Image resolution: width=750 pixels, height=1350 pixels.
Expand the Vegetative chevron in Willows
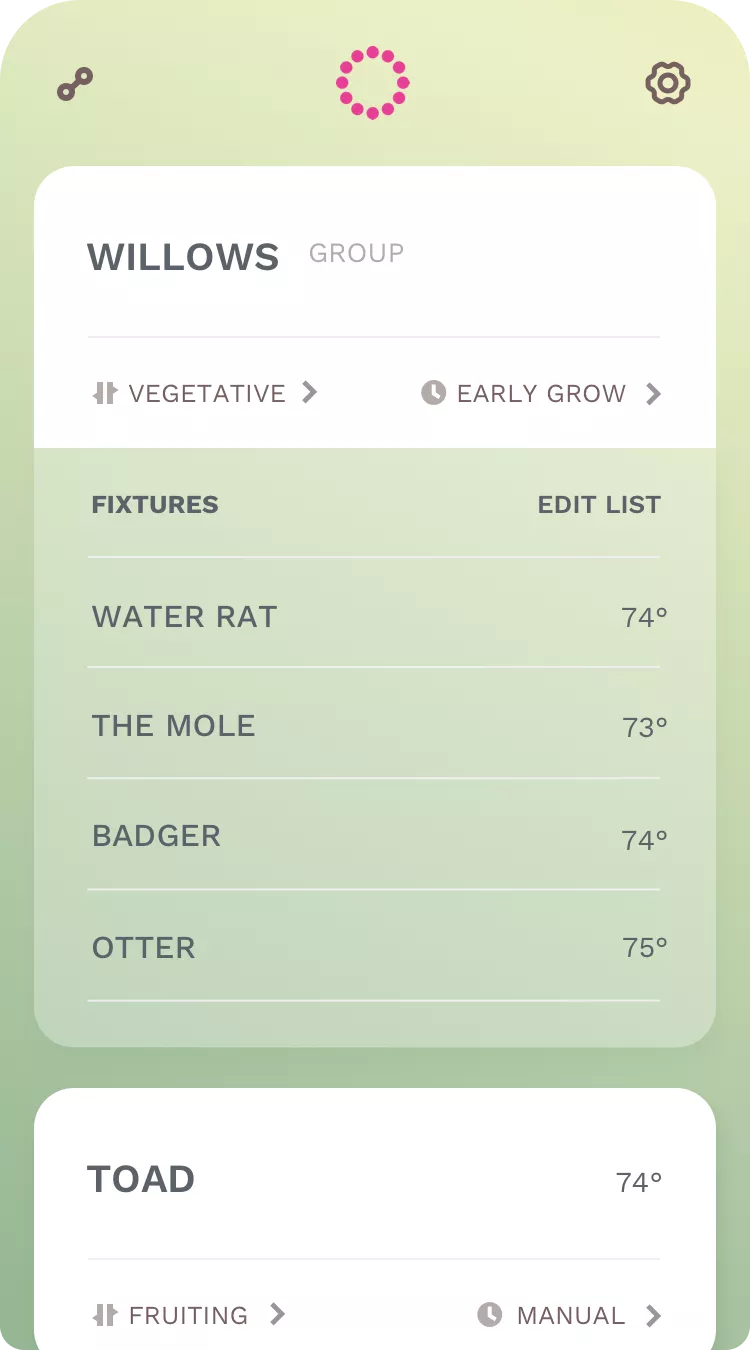click(x=310, y=393)
